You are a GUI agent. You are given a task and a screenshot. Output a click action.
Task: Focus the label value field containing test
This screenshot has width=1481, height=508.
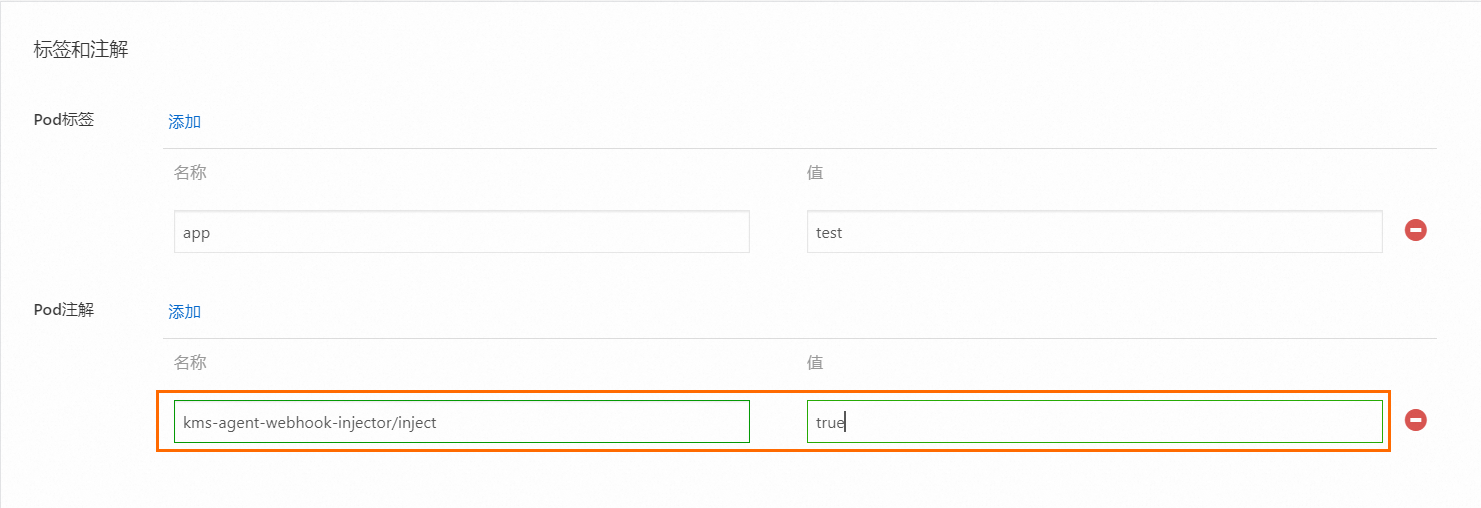(x=1094, y=232)
